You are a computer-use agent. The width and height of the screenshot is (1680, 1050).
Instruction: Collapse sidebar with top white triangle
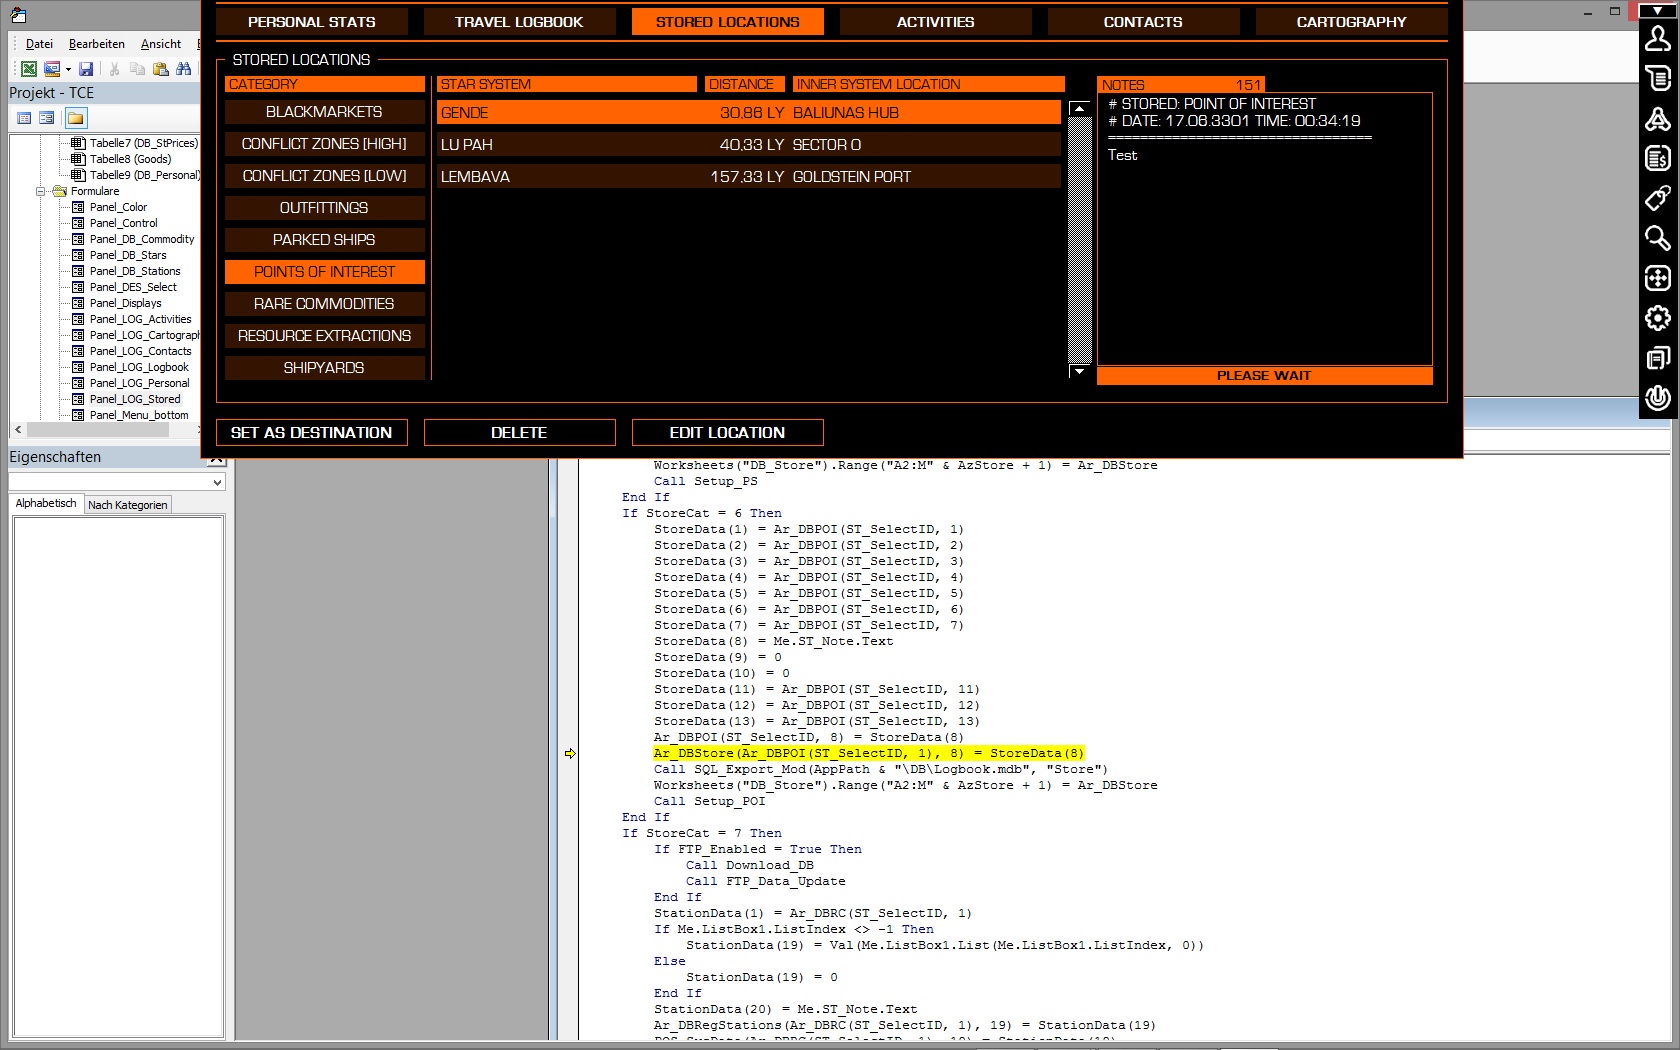tap(1657, 10)
